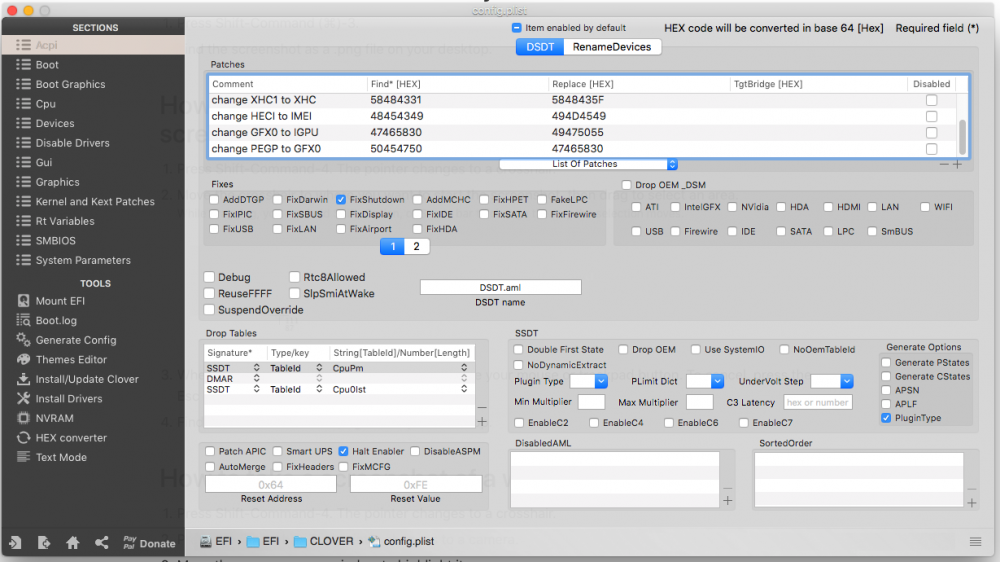Disable the change XHC1 to XHC patch

(932, 100)
